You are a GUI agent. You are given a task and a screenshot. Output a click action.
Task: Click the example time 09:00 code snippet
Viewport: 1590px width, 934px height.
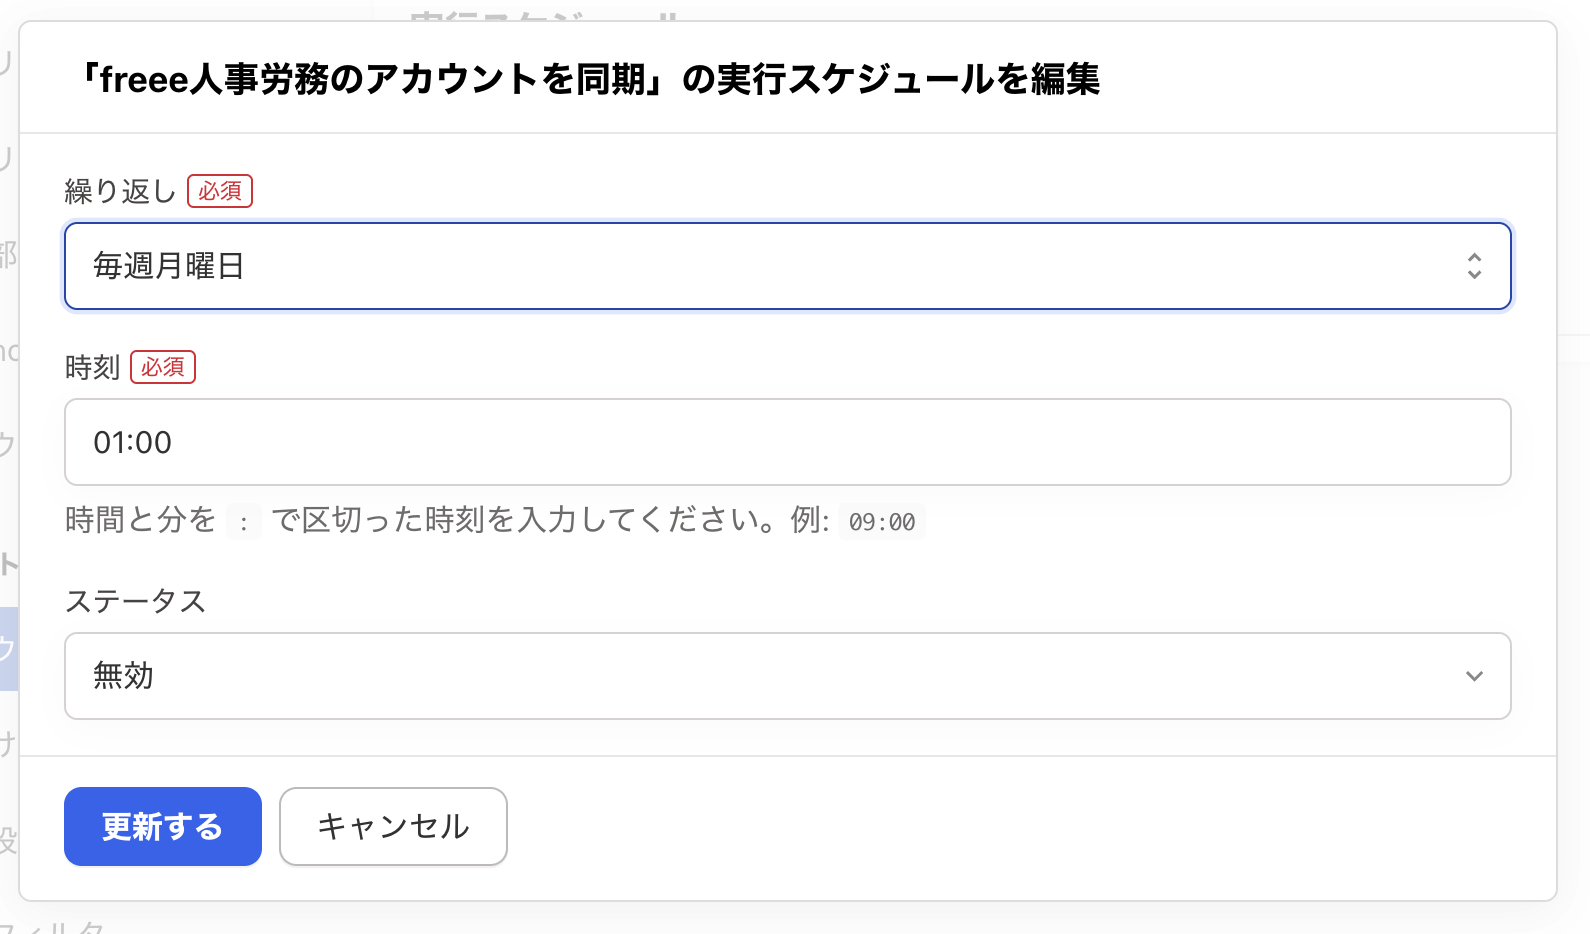(882, 522)
